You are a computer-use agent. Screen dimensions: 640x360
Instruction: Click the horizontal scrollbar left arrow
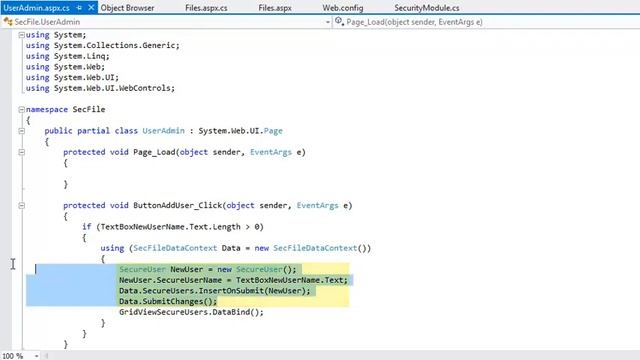click(x=46, y=356)
